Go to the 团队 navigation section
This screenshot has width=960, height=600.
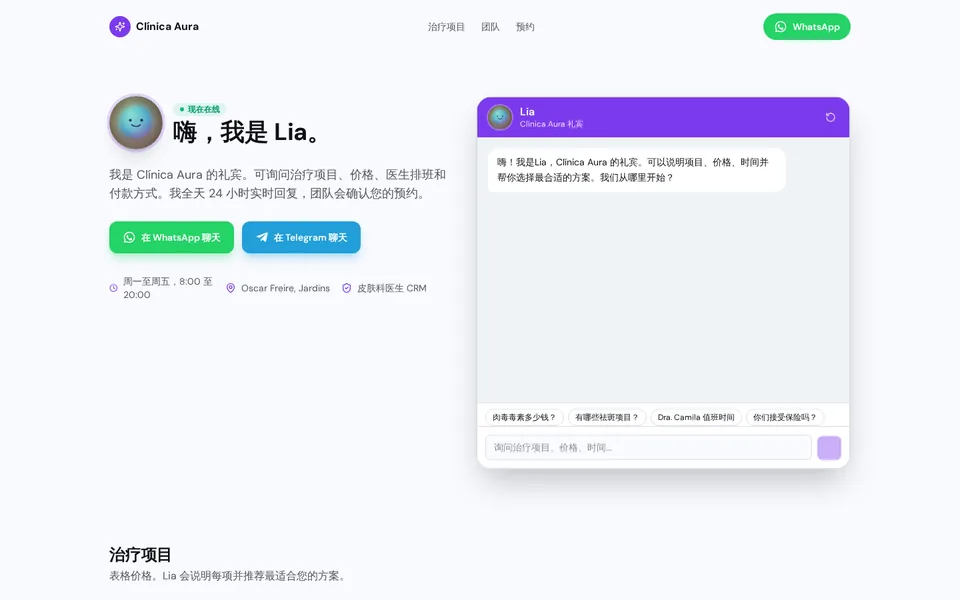pos(490,27)
